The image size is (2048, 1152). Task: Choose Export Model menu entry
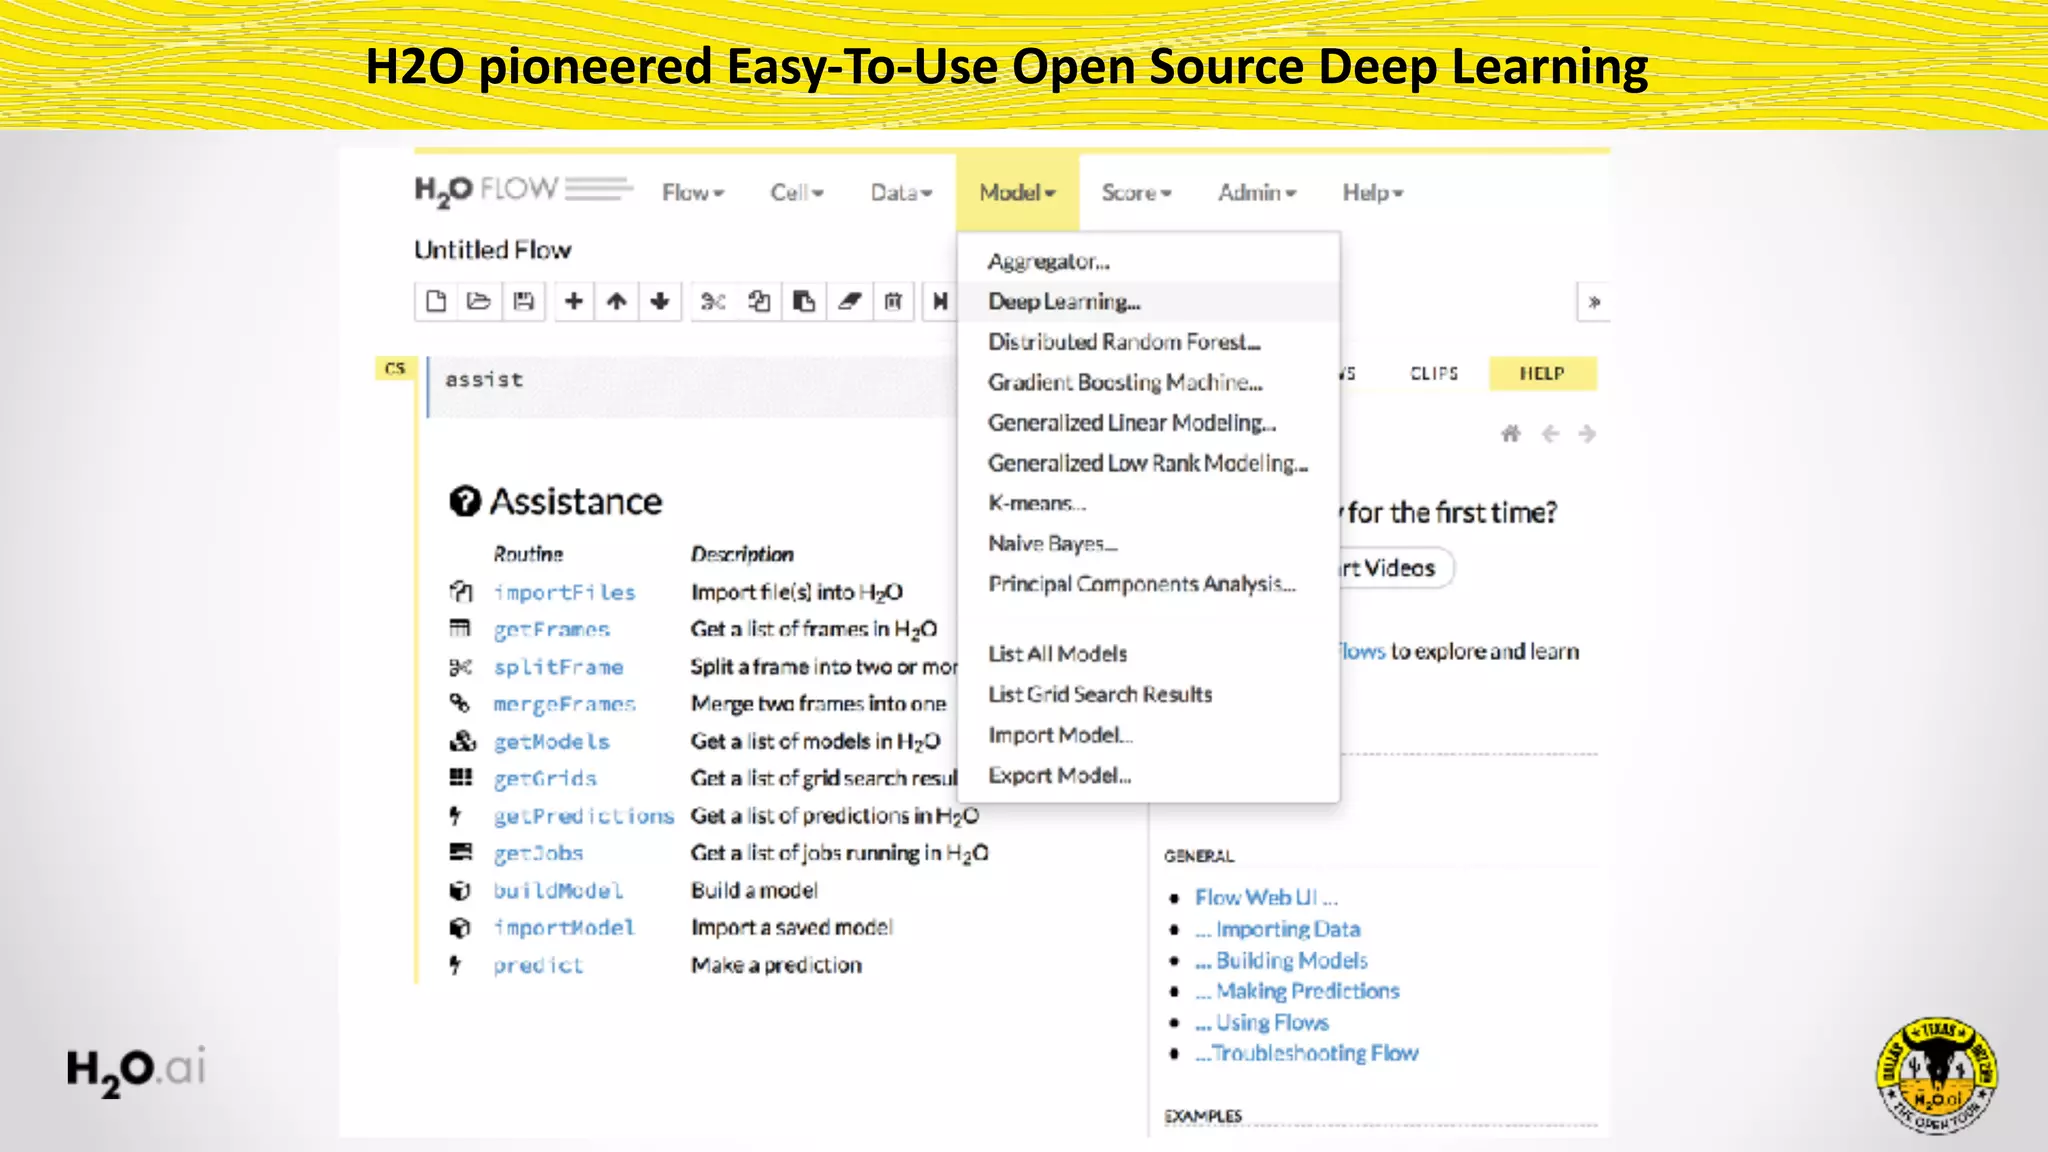coord(1148,775)
